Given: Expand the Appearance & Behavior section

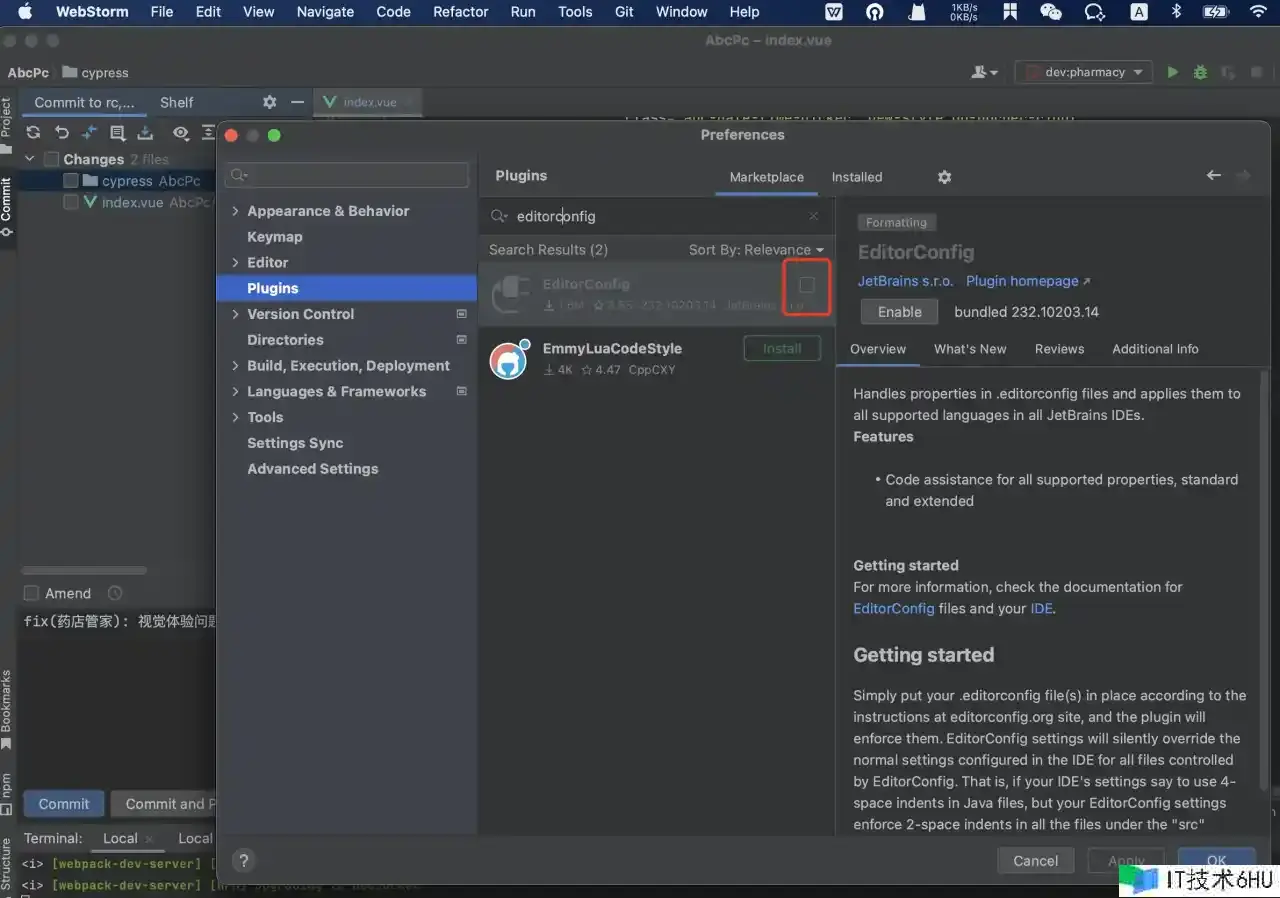Looking at the screenshot, I should pyautogui.click(x=235, y=211).
